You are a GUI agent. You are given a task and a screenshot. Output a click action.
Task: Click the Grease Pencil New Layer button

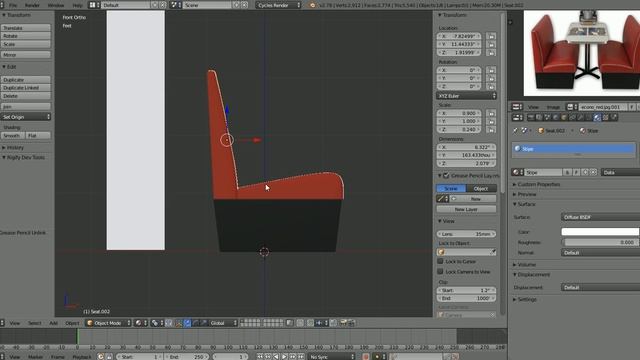pos(467,209)
